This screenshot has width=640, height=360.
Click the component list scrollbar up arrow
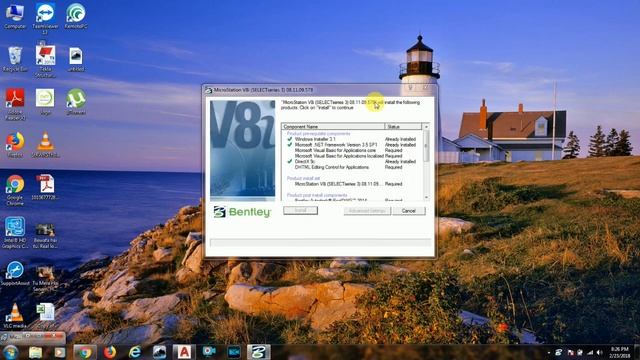point(426,127)
